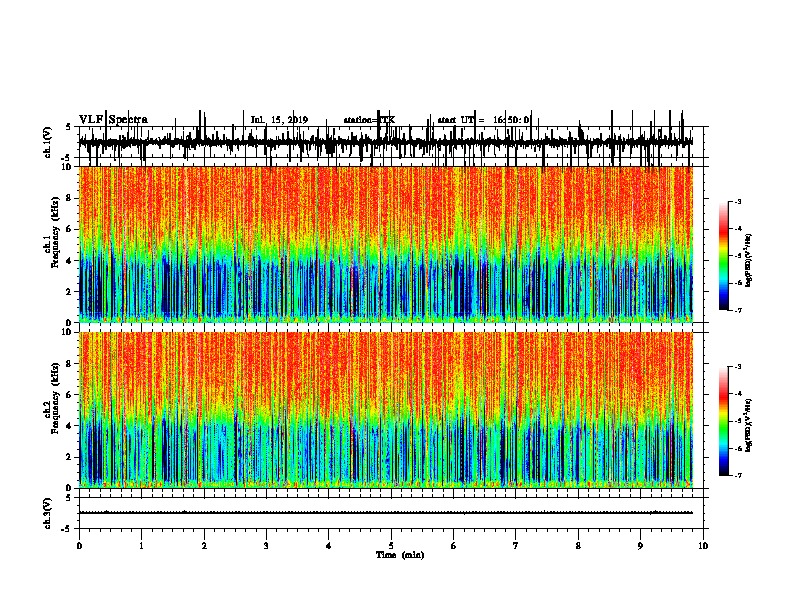Image resolution: width=792 pixels, height=612 pixels.
Task: Click ch.2 Frequency (kHz) axis label
Action: tap(52, 398)
